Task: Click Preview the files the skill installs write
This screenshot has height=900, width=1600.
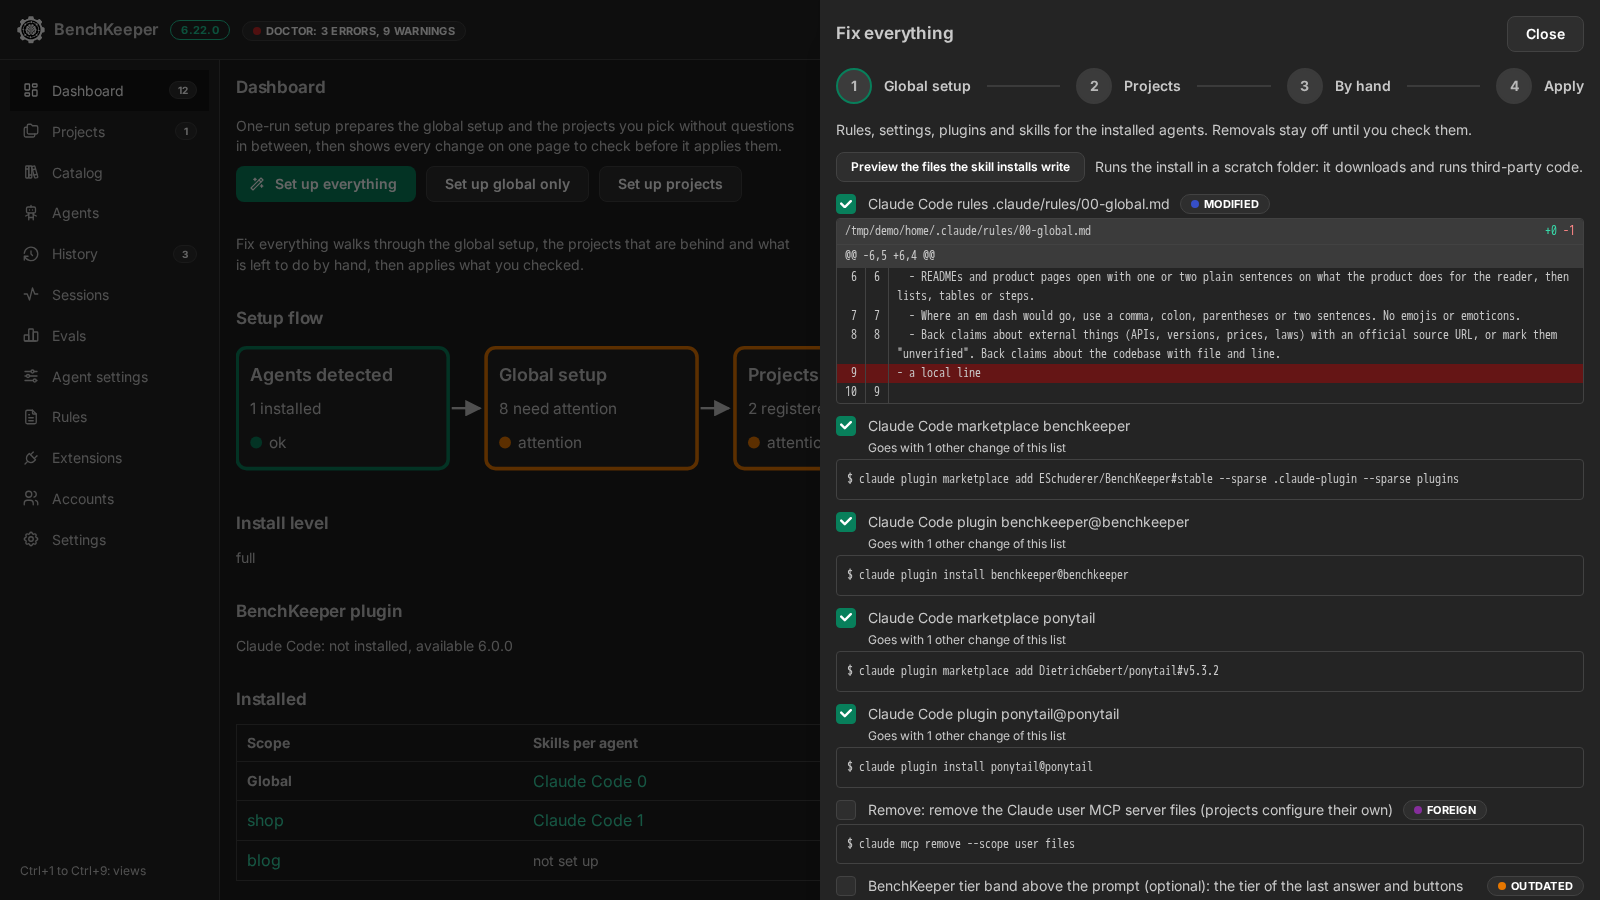Action: click(960, 167)
